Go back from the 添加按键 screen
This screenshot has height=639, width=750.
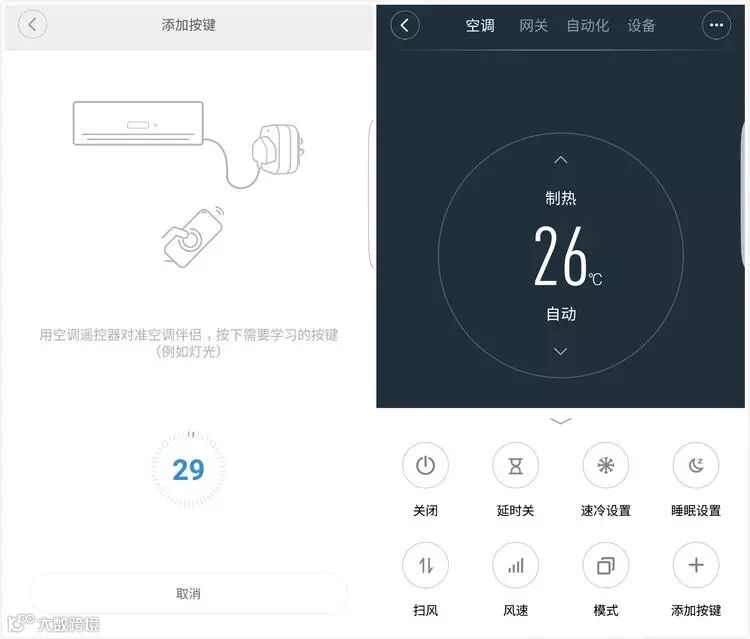32,24
